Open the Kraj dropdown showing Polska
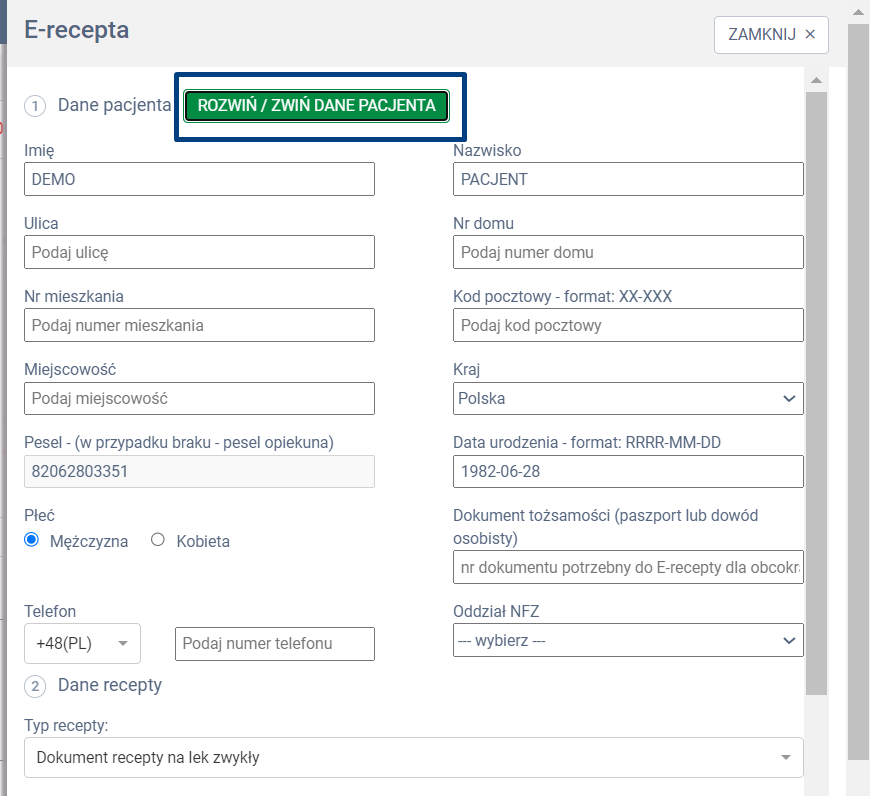 tap(628, 398)
